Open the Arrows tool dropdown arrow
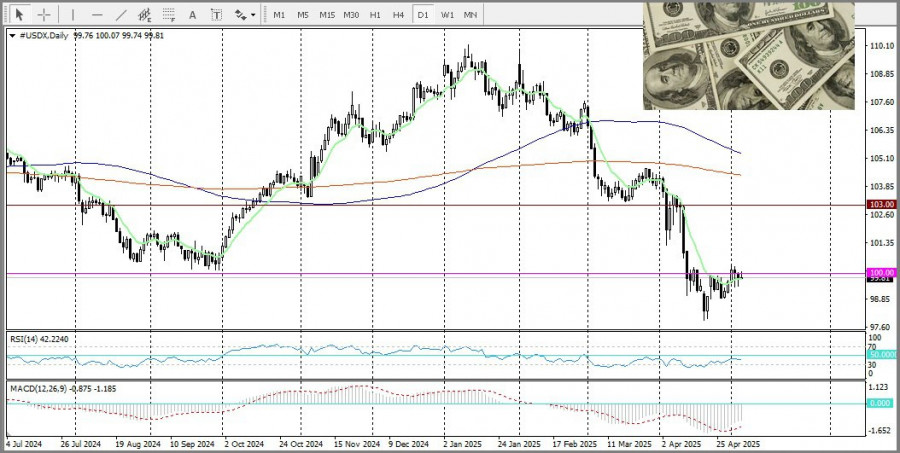 tap(253, 16)
